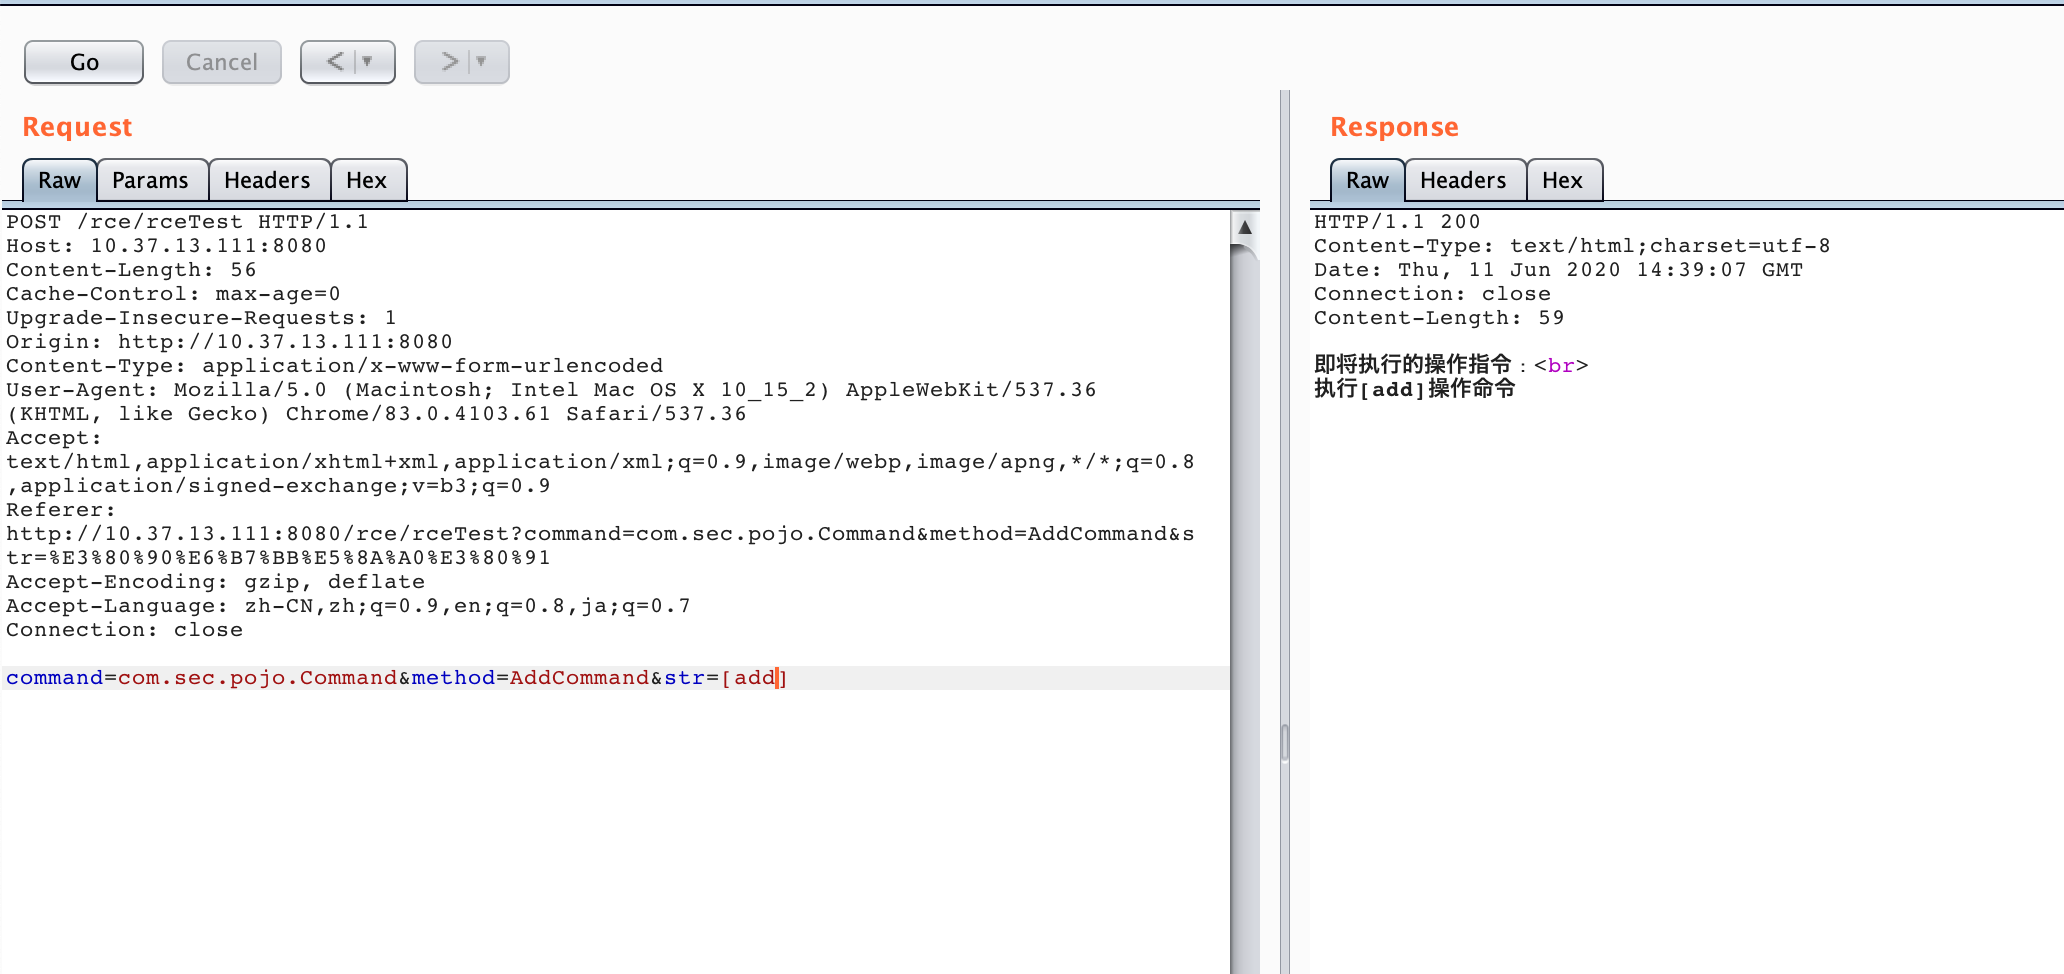Screen dimensions: 2064x974
Task: Click the Cancel button
Action: [221, 61]
